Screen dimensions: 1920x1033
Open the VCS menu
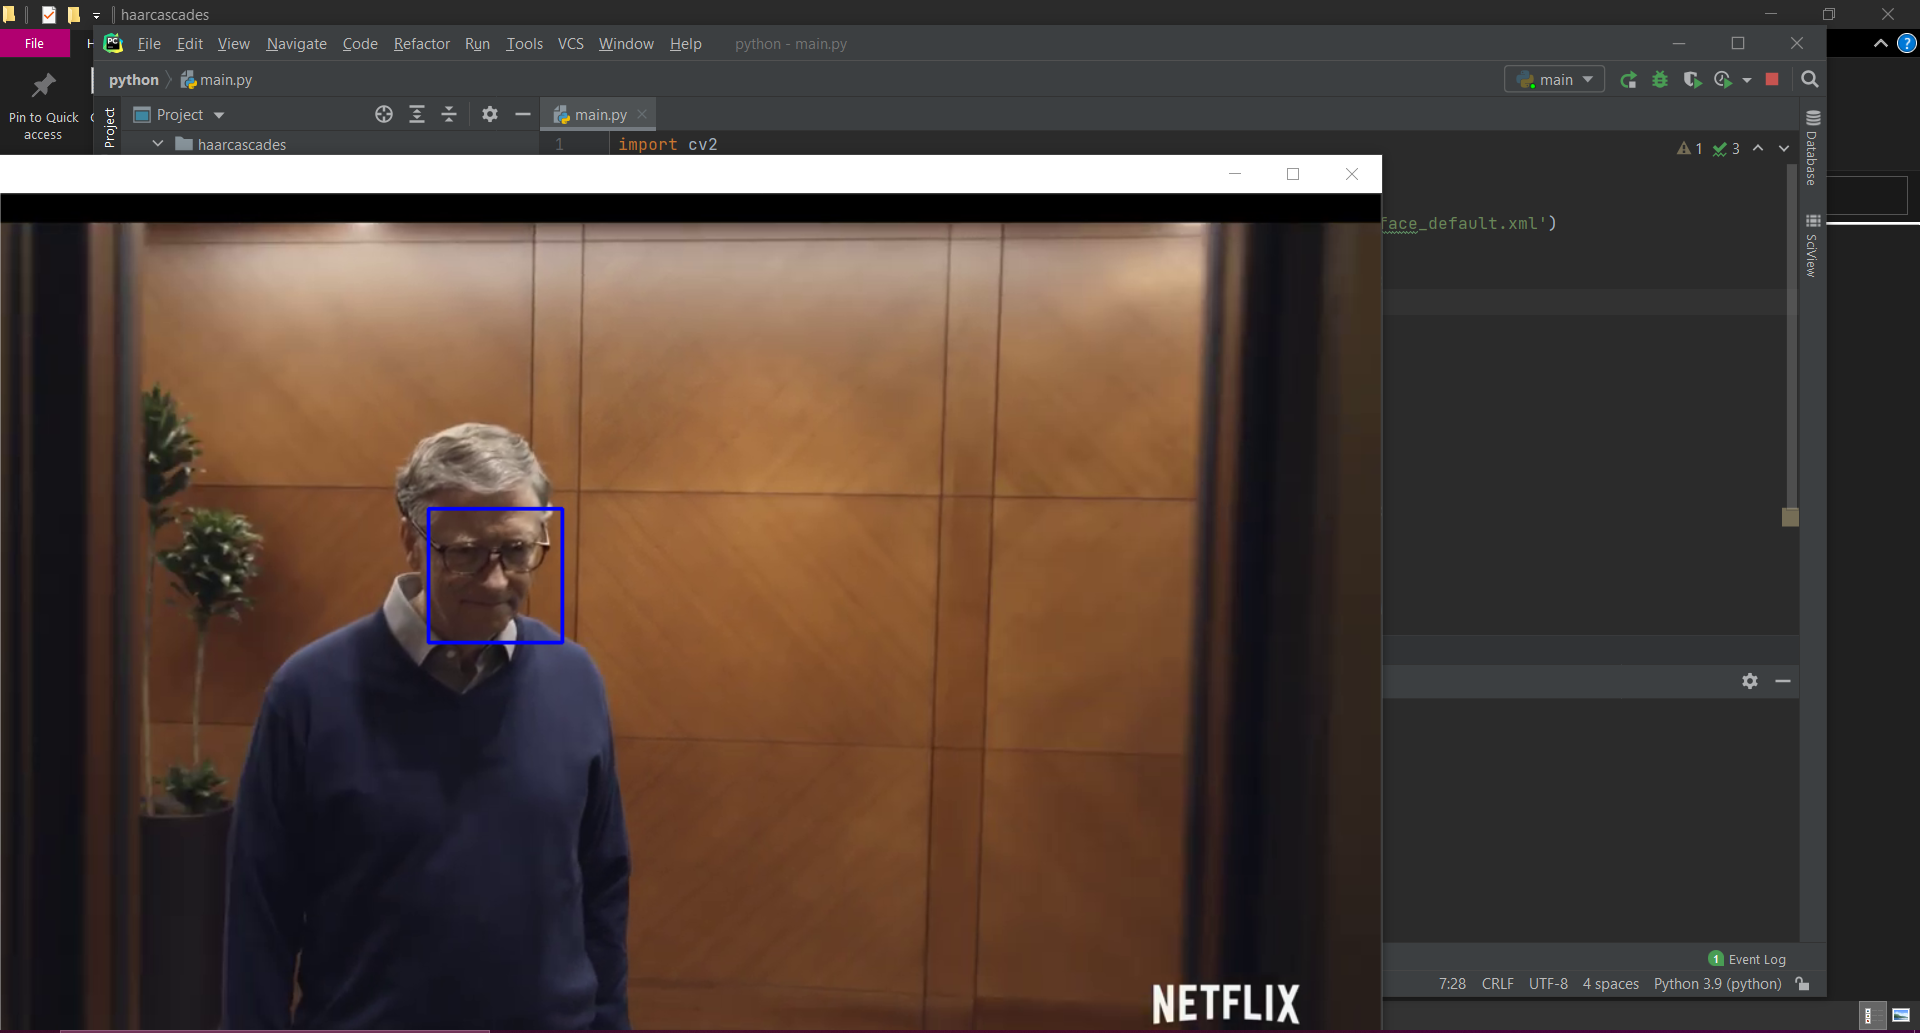pos(570,43)
